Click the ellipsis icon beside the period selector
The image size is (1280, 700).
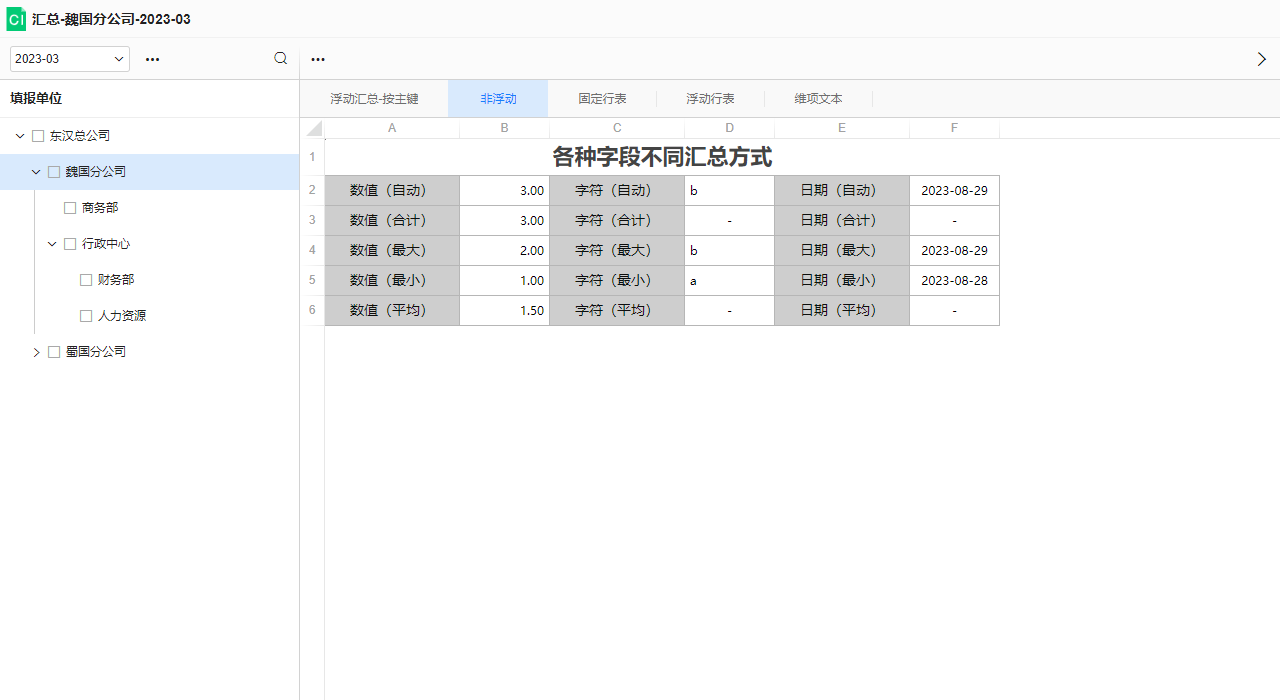coord(152,60)
